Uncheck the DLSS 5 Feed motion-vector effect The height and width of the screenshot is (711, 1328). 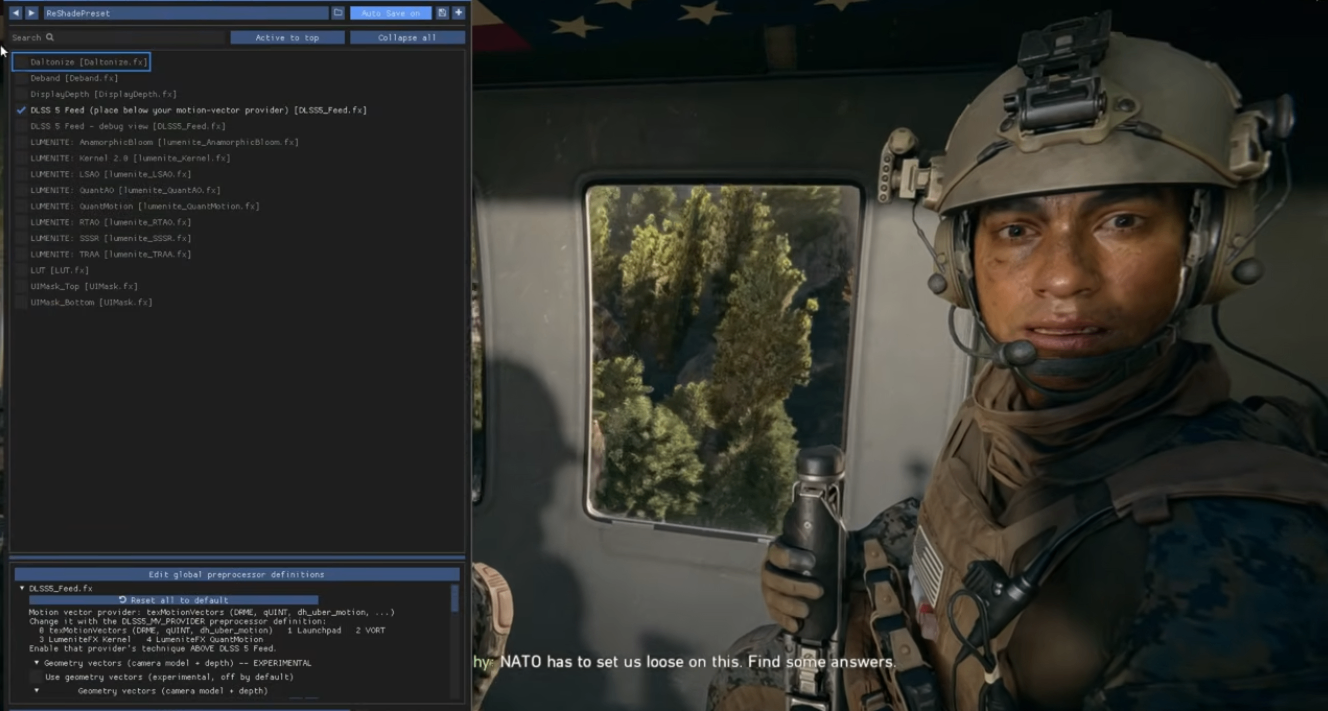pos(21,110)
